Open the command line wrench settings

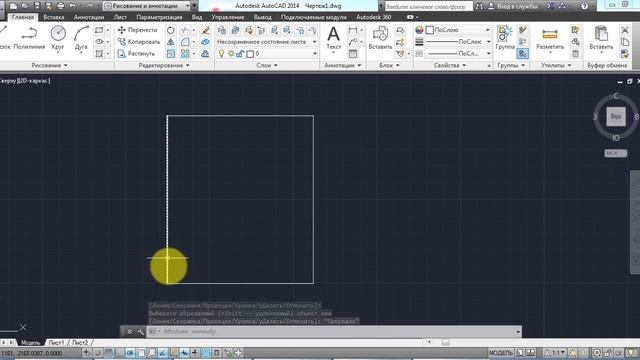coord(140,331)
